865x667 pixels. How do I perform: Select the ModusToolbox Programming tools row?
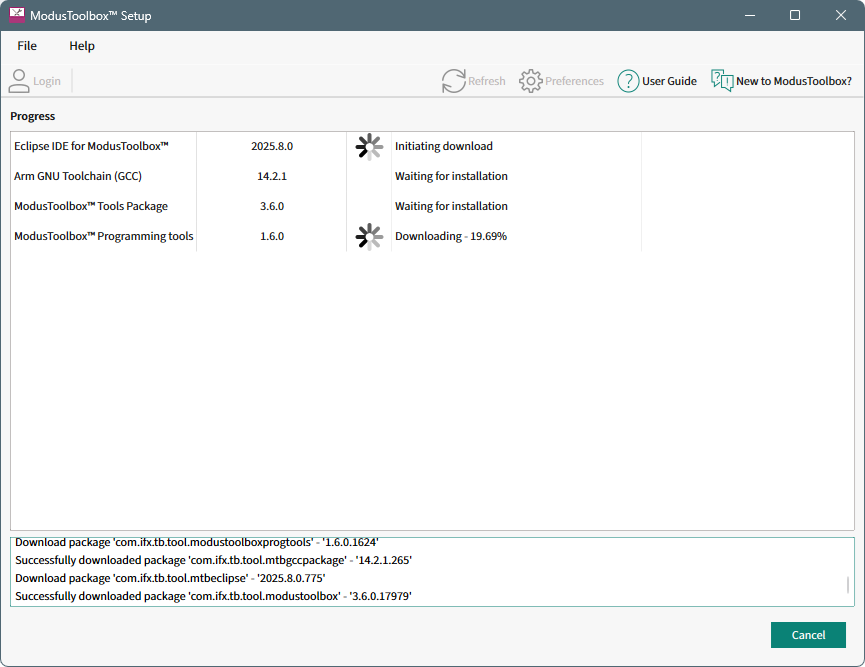pos(328,236)
